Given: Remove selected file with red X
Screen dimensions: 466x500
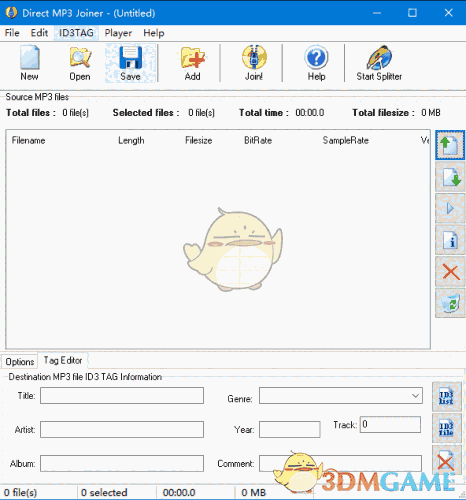Looking at the screenshot, I should pos(450,272).
